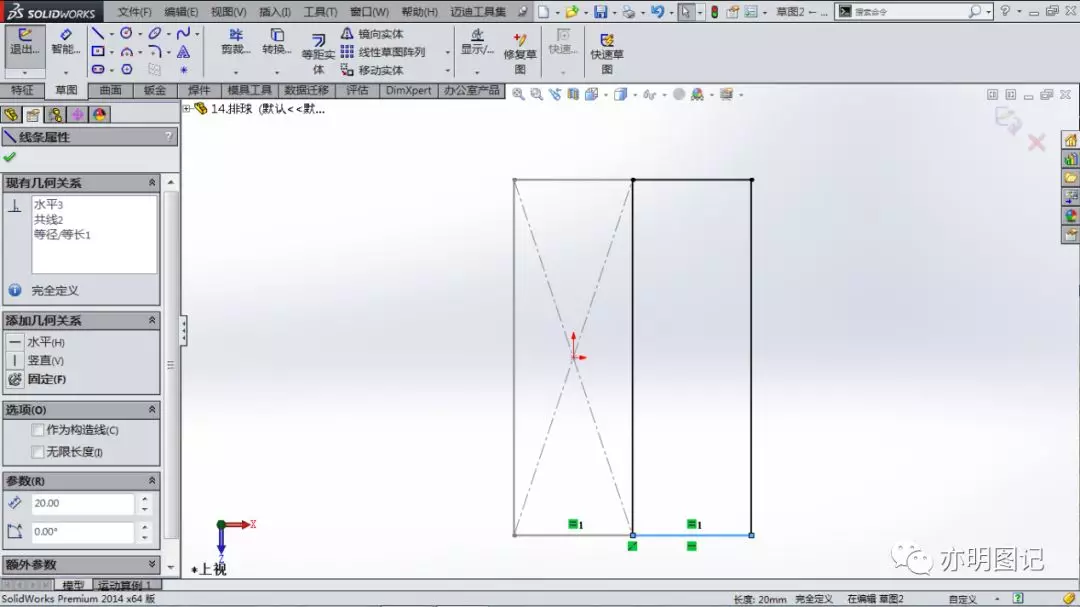Click the angle field showing 0.00°
Screen dimensions: 1080x607
pos(82,532)
